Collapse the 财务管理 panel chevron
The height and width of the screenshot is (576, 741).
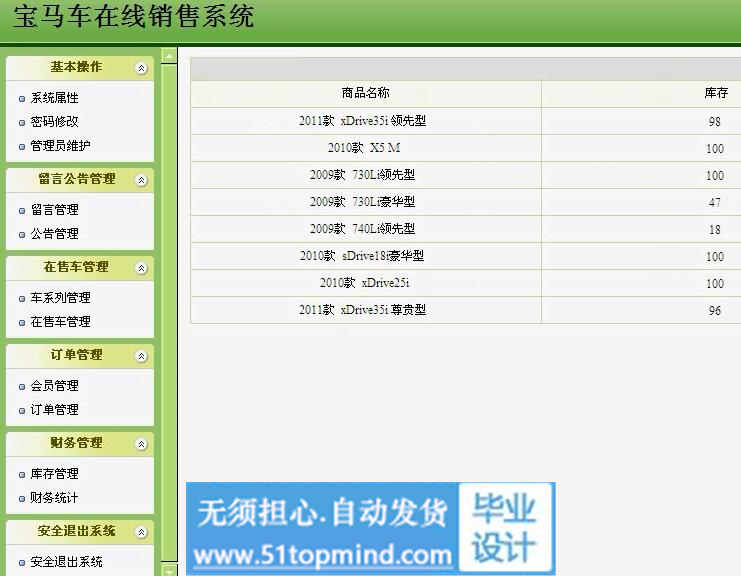coord(141,444)
